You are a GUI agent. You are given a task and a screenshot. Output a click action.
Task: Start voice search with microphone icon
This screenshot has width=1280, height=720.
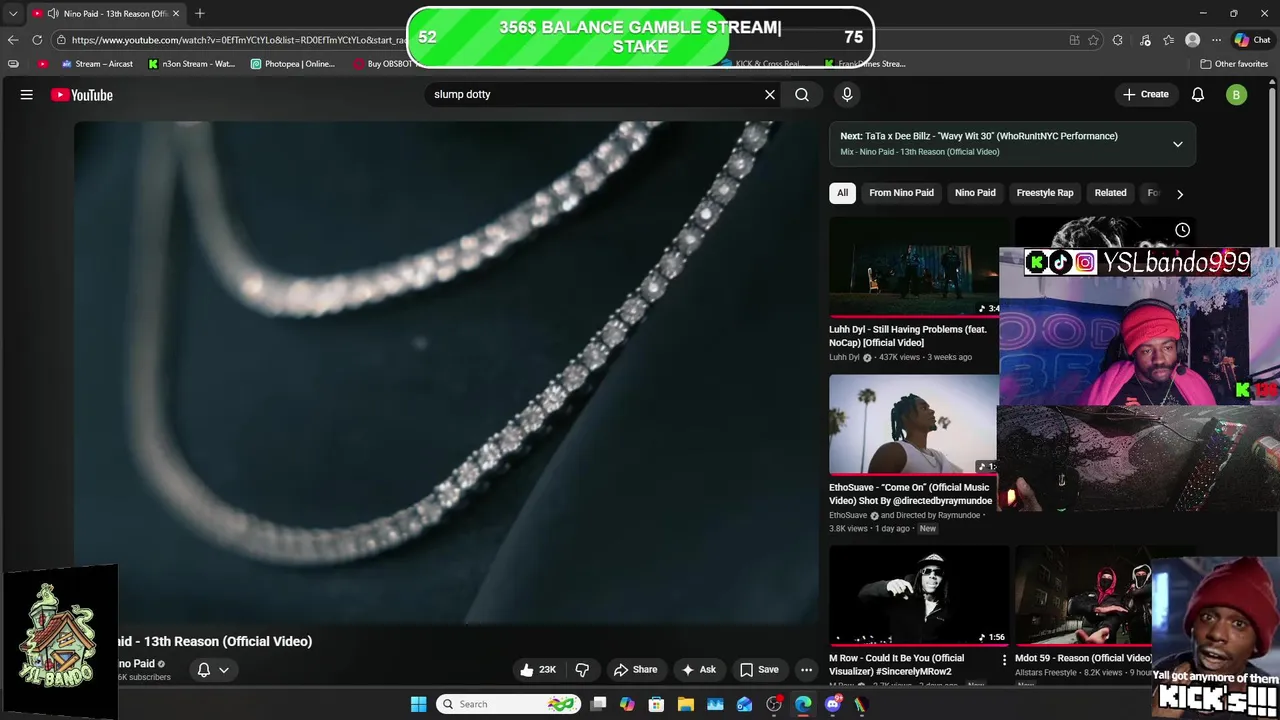[x=847, y=95]
